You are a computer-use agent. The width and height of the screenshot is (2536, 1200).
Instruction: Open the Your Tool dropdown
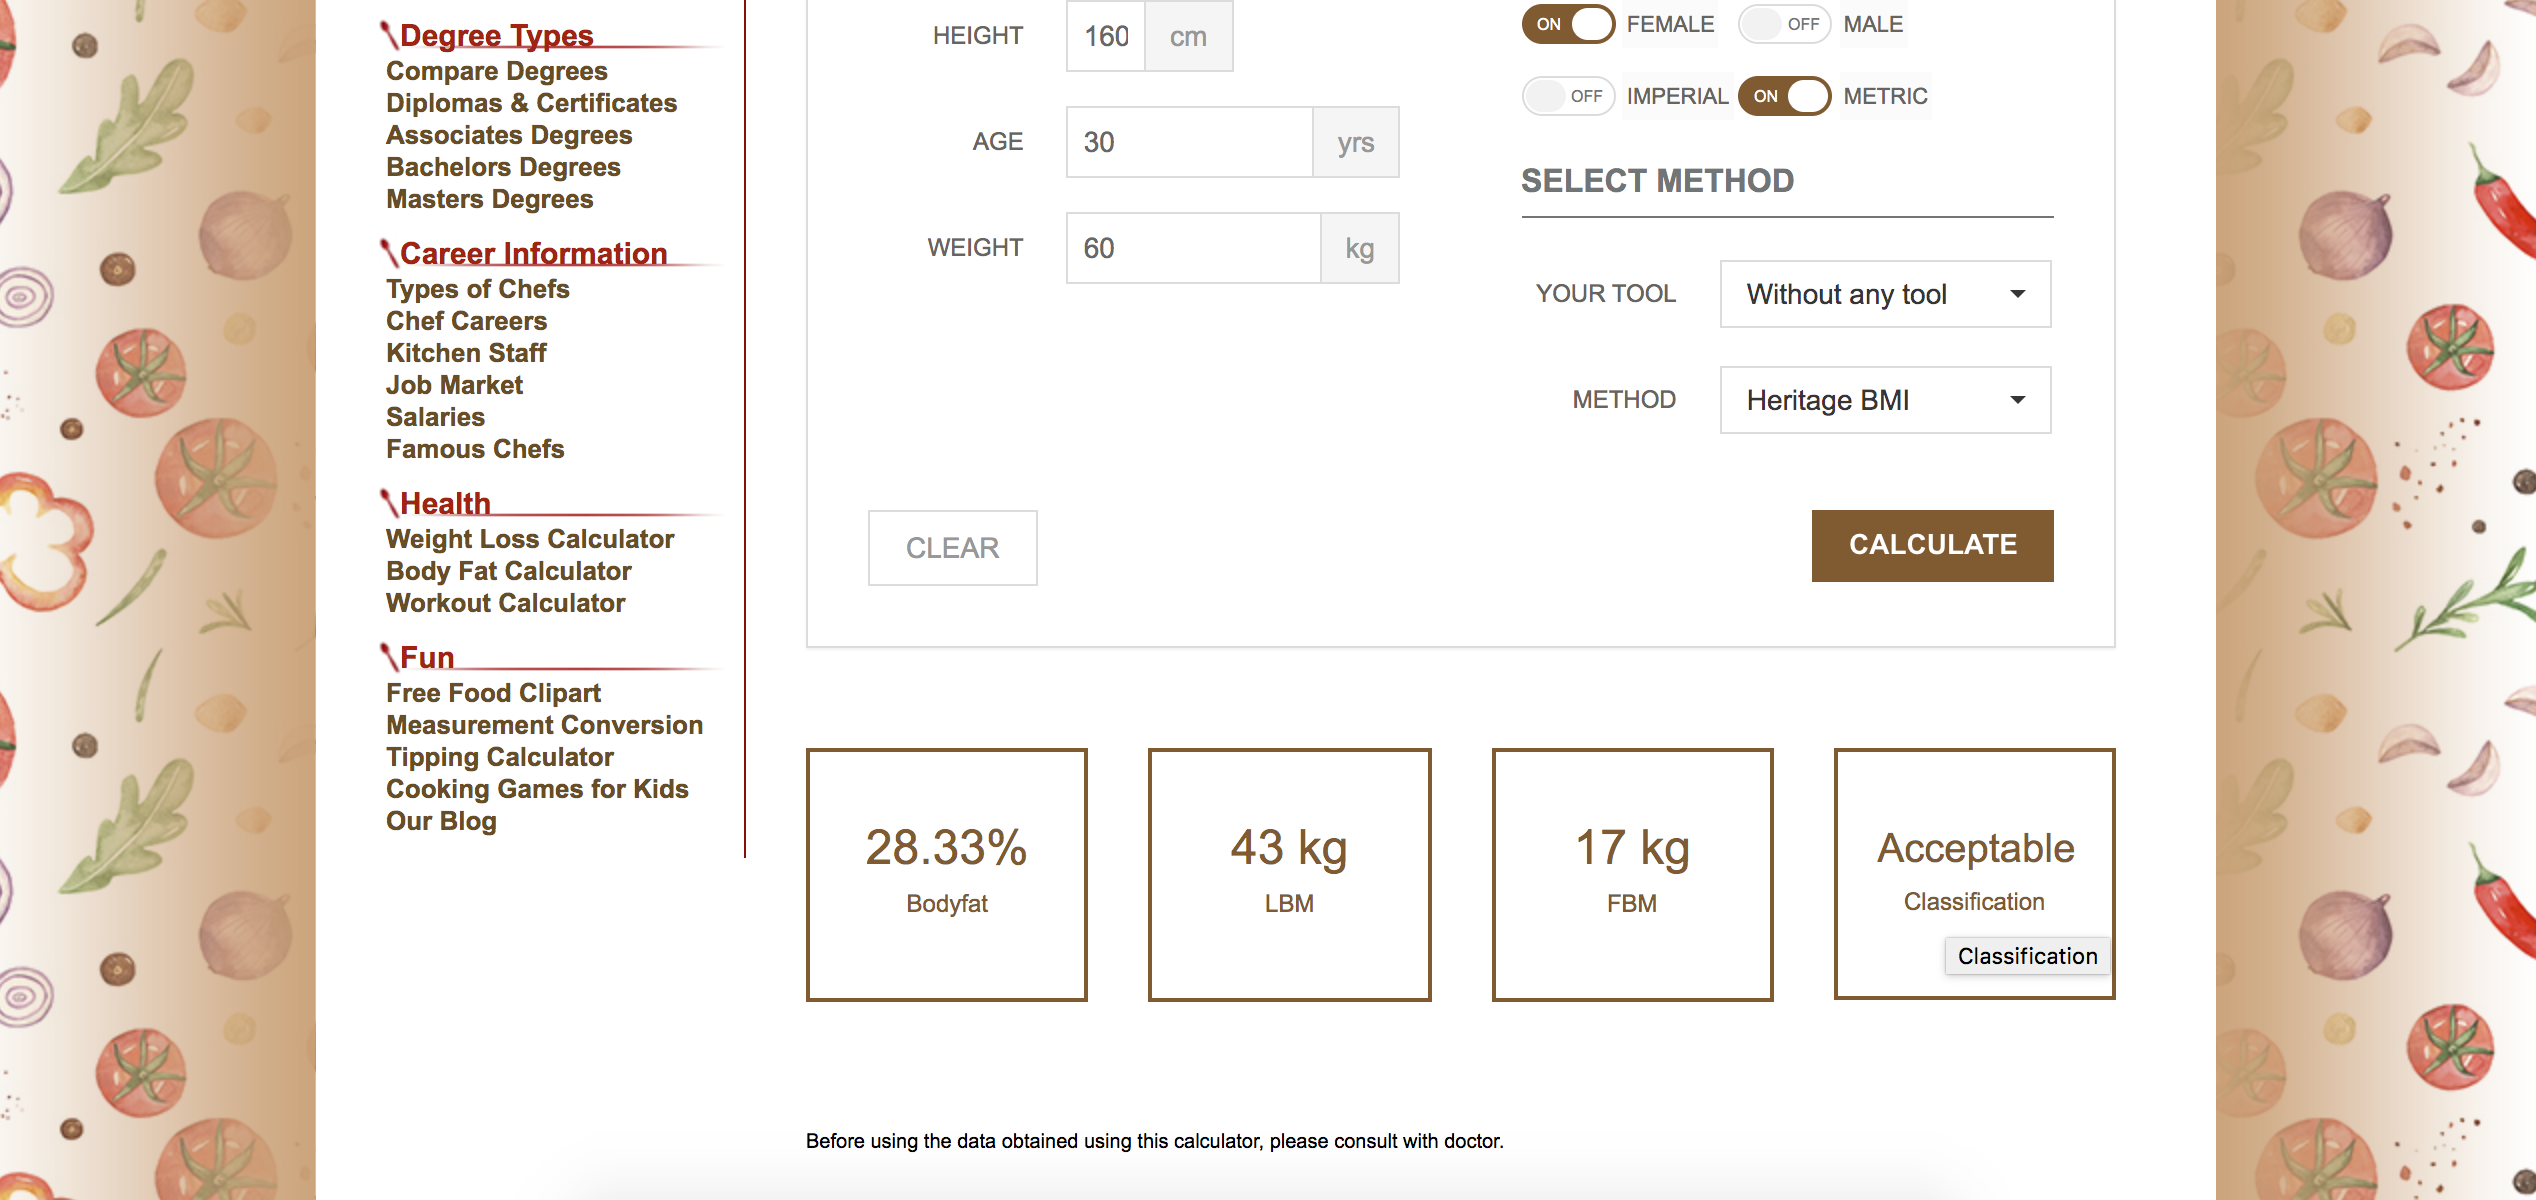pos(1884,294)
